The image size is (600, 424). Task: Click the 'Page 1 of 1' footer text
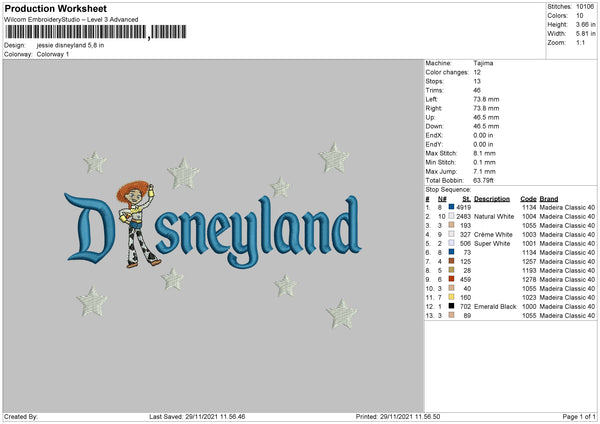point(579,416)
